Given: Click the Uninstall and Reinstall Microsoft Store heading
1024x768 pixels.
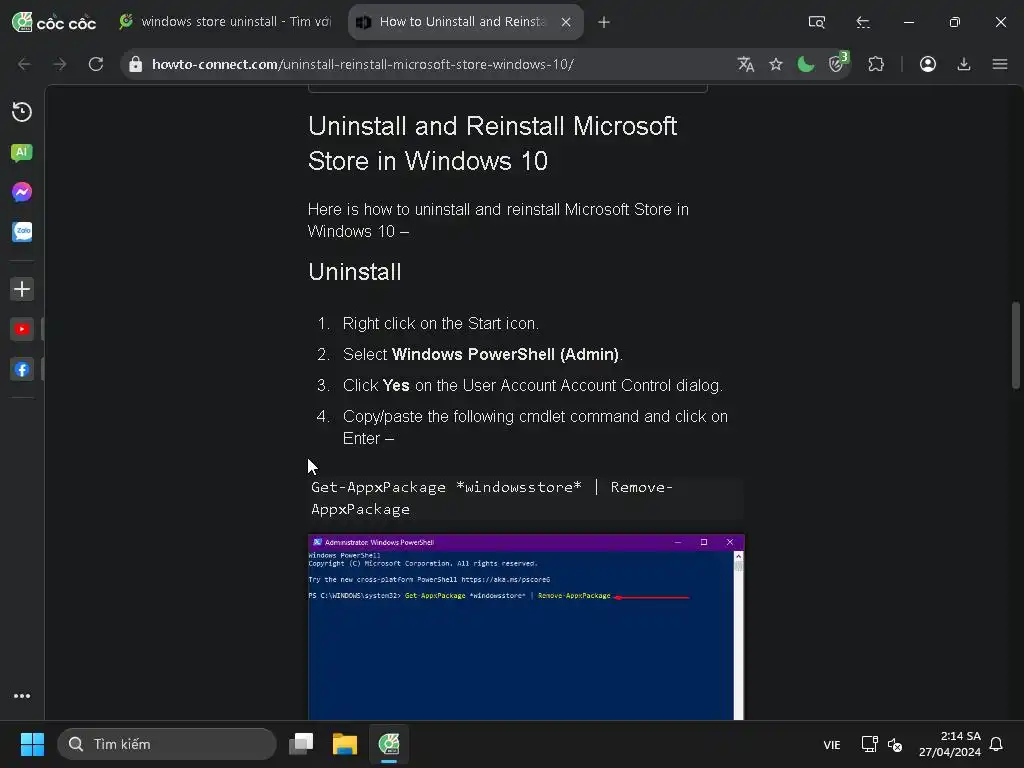Looking at the screenshot, I should (x=492, y=144).
